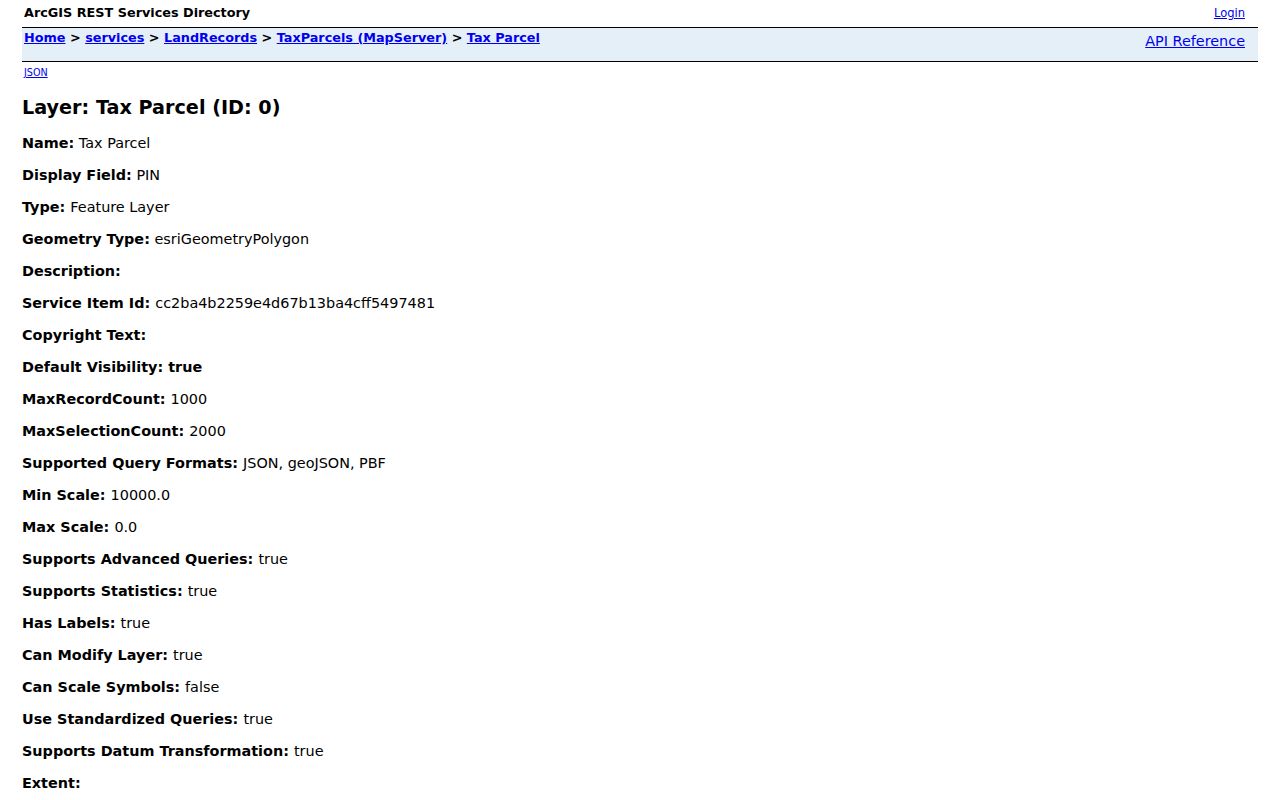The height and width of the screenshot is (800, 1280).
Task: Click the Use Standardized Queries line
Action: 147,719
